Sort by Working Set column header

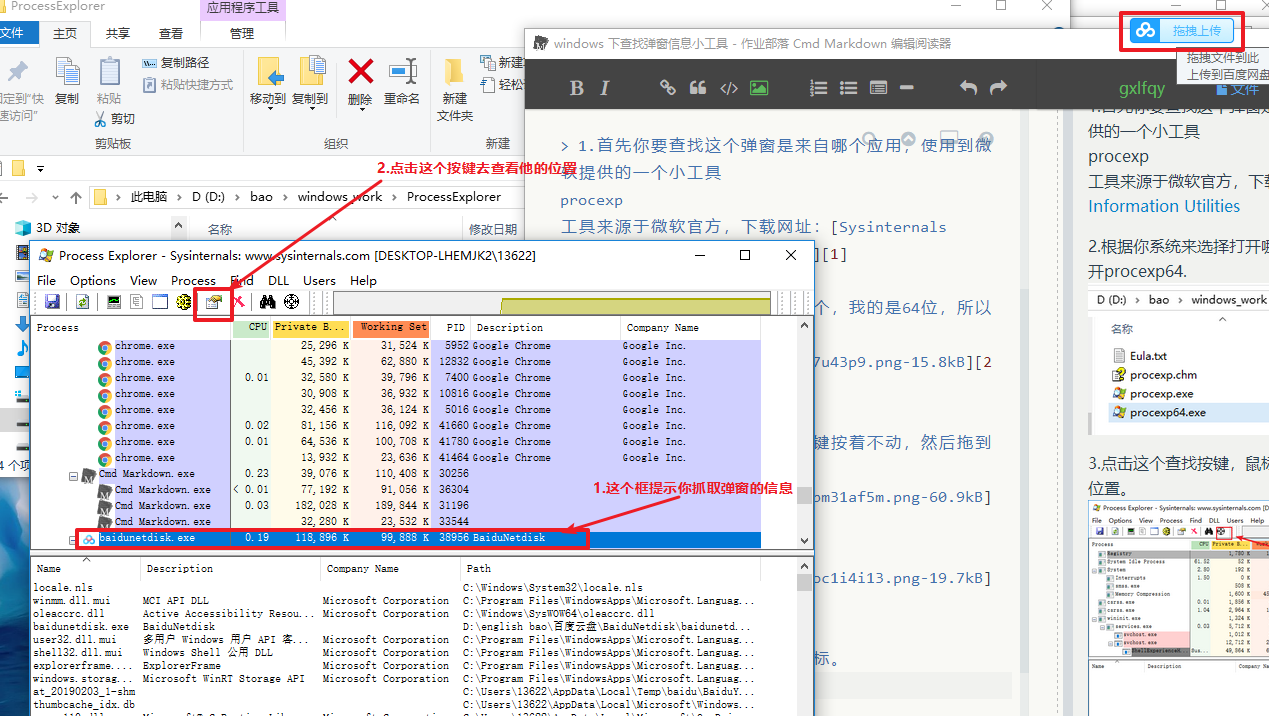tap(392, 328)
